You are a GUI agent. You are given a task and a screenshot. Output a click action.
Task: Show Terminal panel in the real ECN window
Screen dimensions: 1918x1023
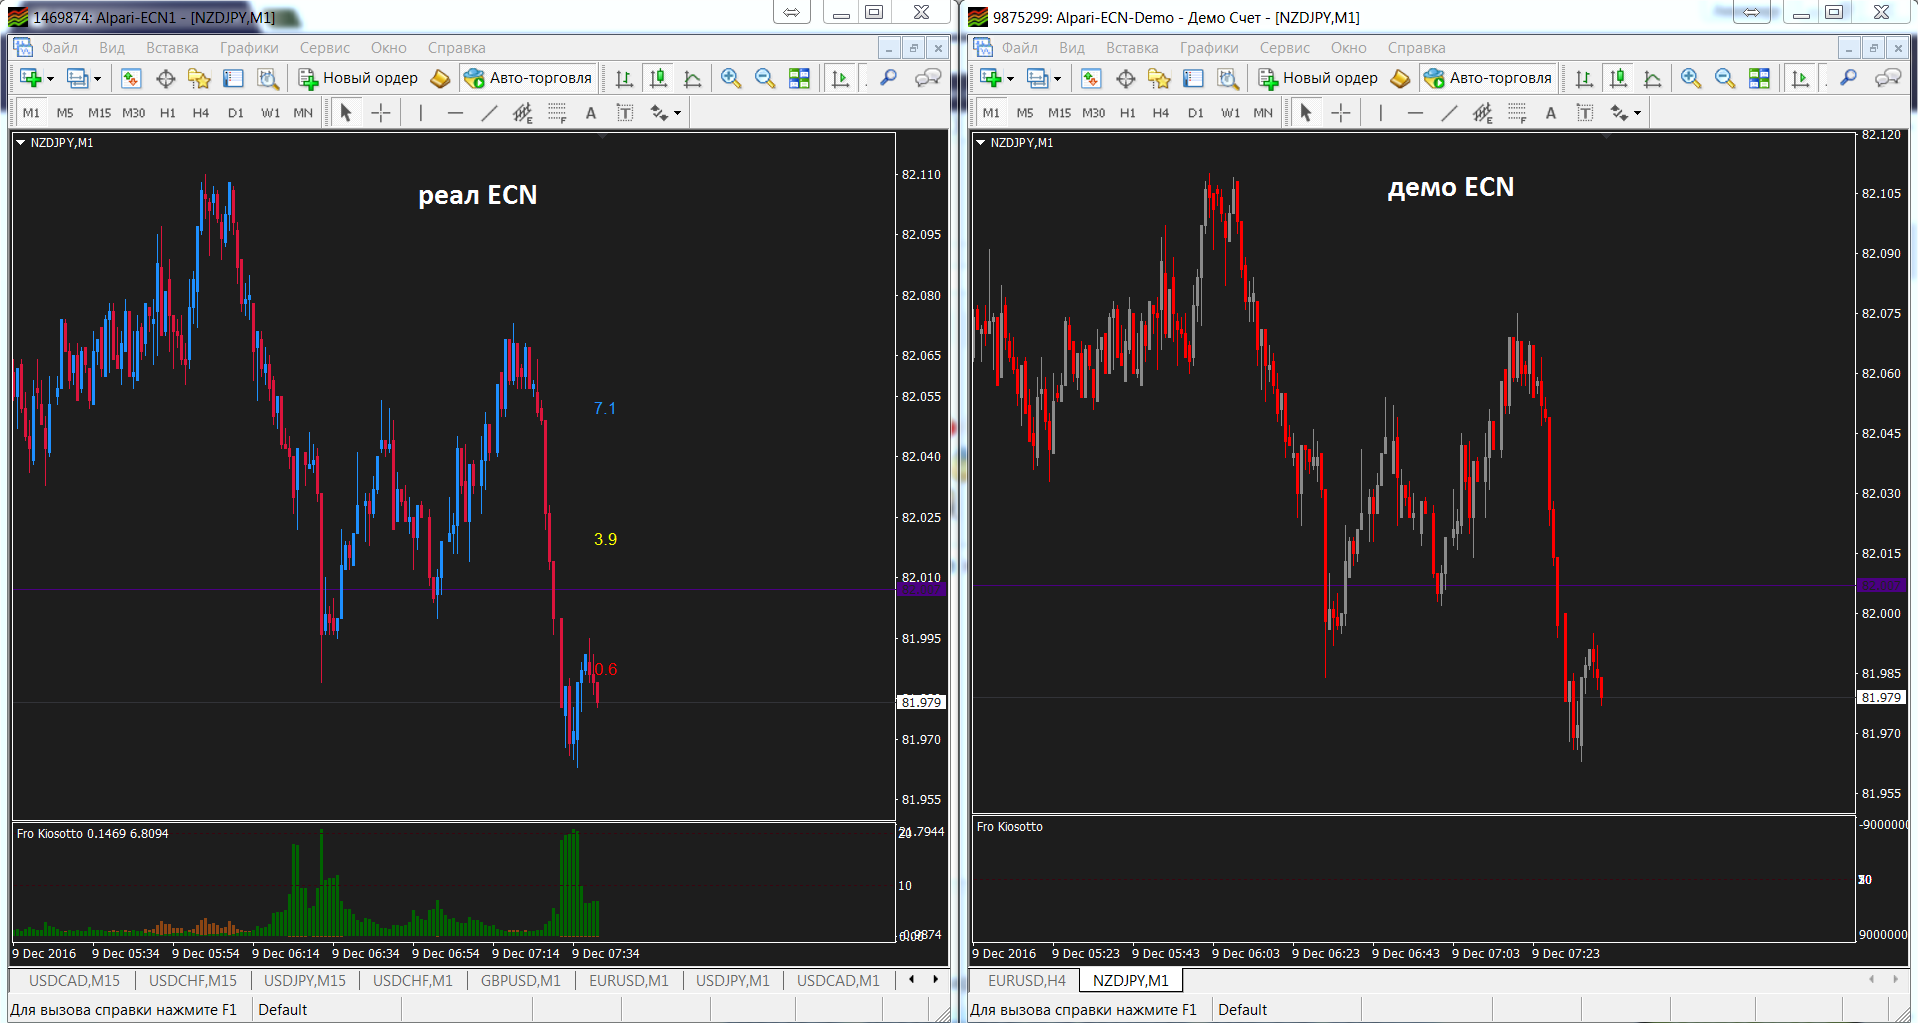pyautogui.click(x=233, y=78)
